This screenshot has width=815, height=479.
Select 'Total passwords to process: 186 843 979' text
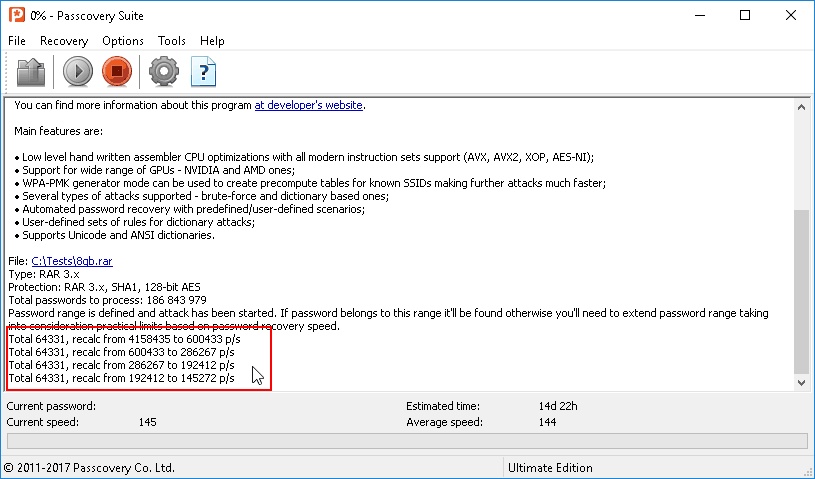[108, 300]
